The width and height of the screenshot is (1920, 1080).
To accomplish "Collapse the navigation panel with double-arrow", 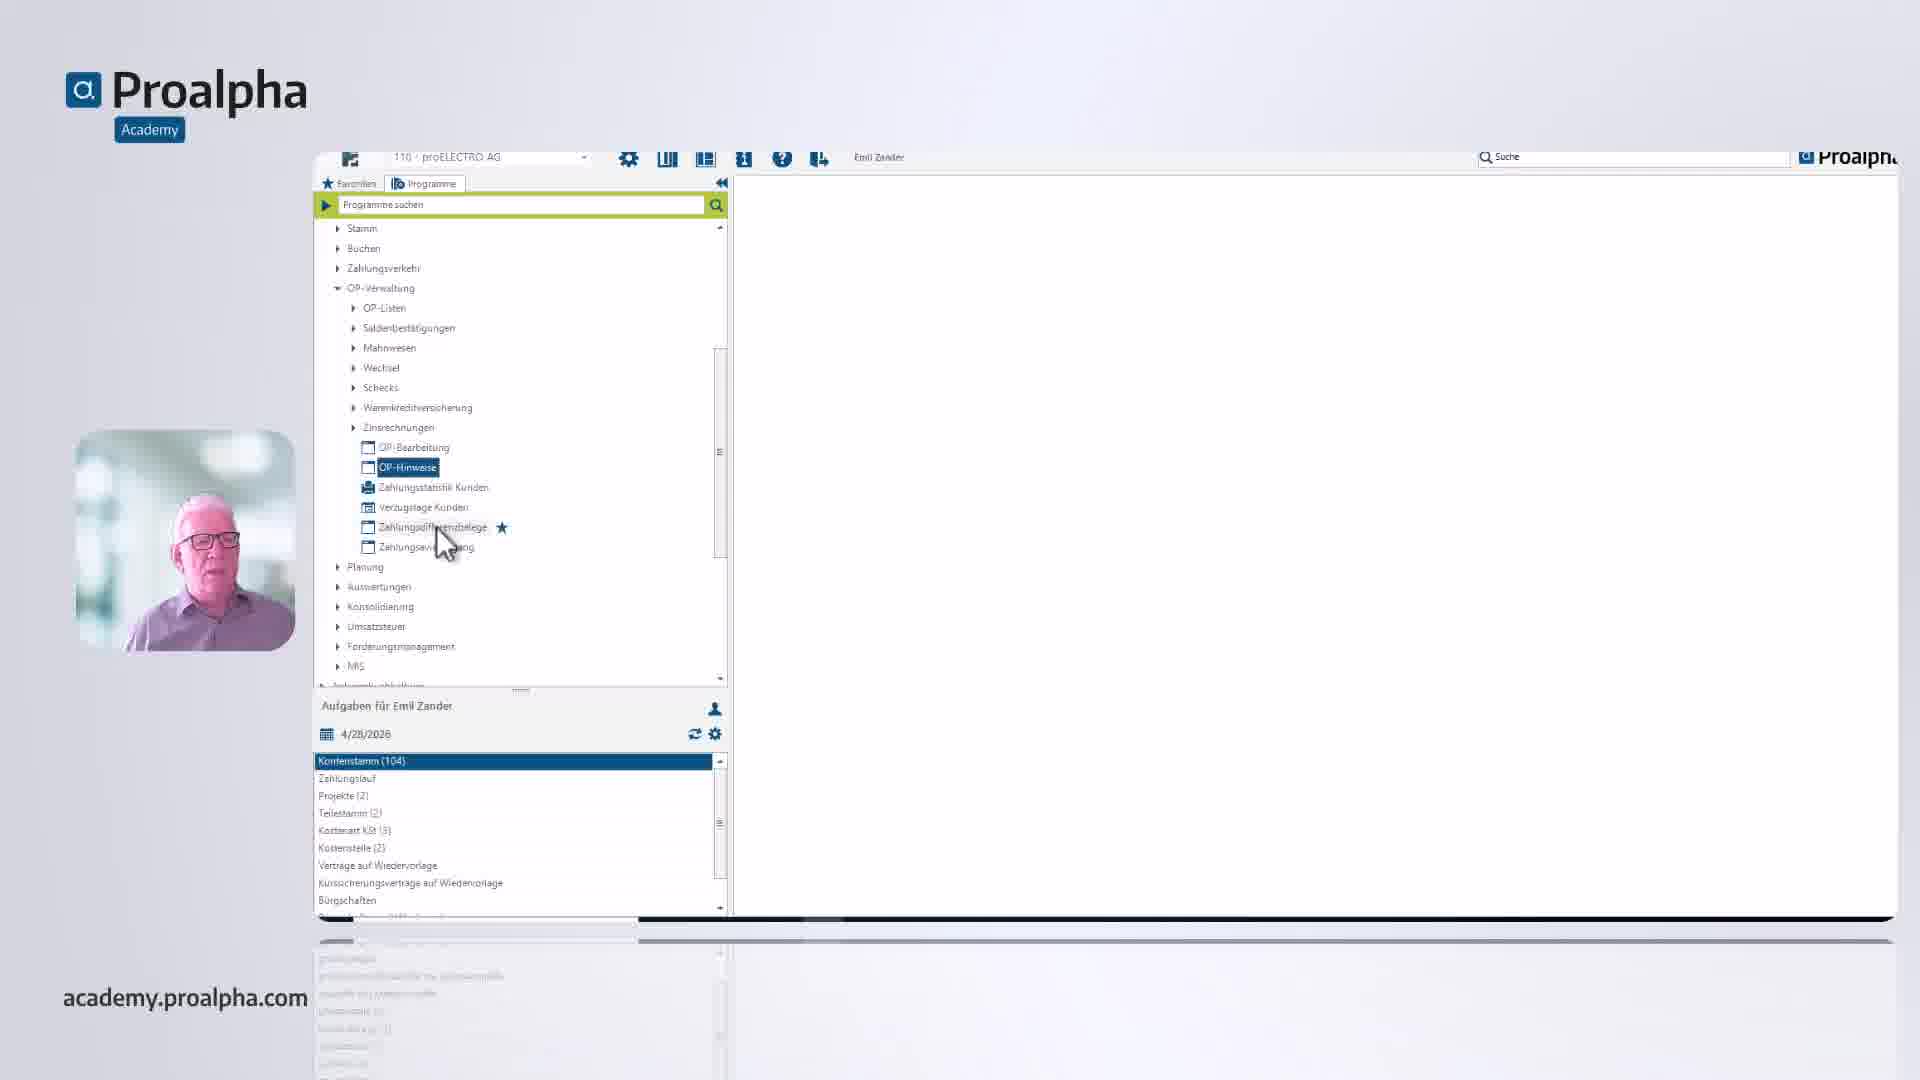I will pyautogui.click(x=721, y=183).
